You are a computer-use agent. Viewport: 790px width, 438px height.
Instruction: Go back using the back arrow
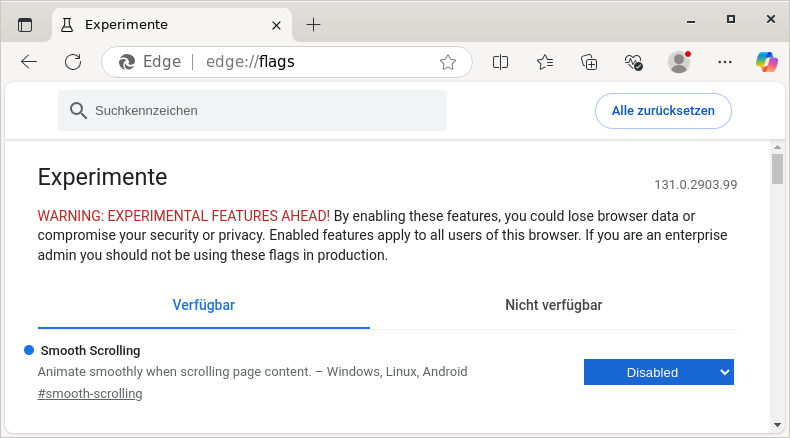[x=29, y=62]
